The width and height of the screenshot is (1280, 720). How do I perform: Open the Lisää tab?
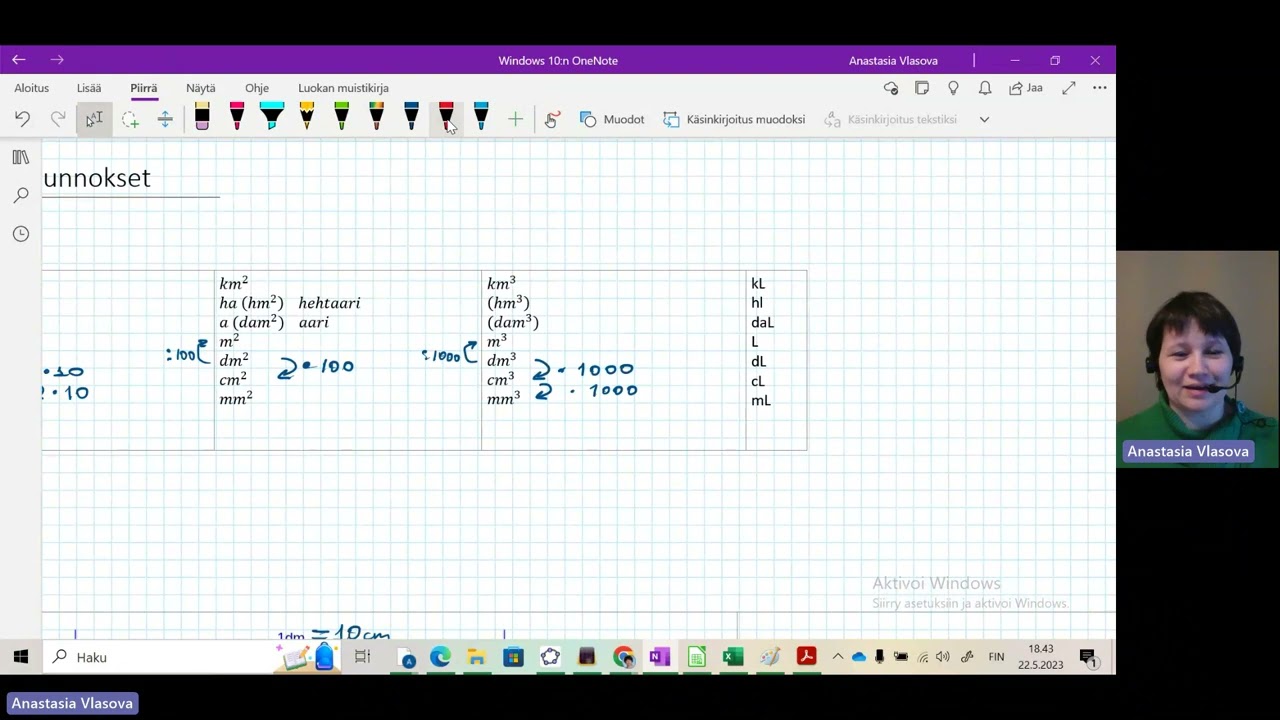coord(89,88)
